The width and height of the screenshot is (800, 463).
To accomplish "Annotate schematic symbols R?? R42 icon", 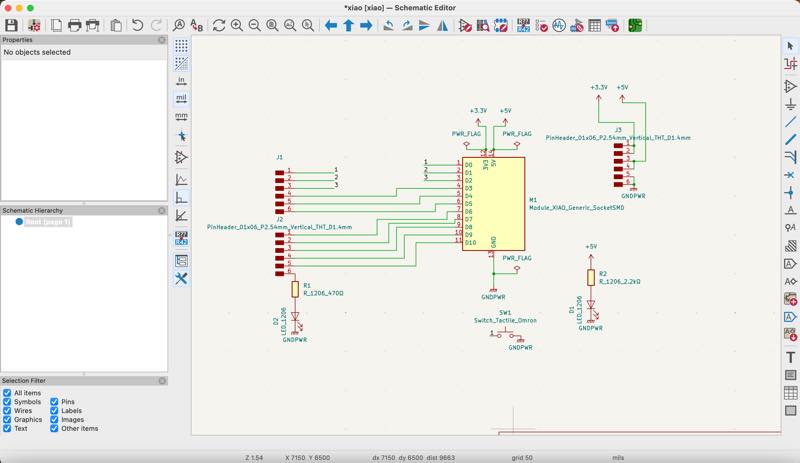I will pos(523,25).
